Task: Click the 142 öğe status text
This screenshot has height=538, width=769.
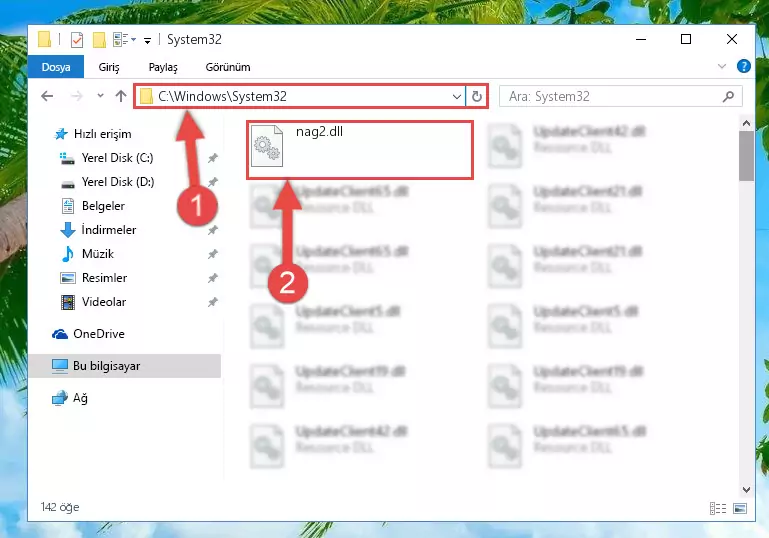Action: (x=60, y=507)
